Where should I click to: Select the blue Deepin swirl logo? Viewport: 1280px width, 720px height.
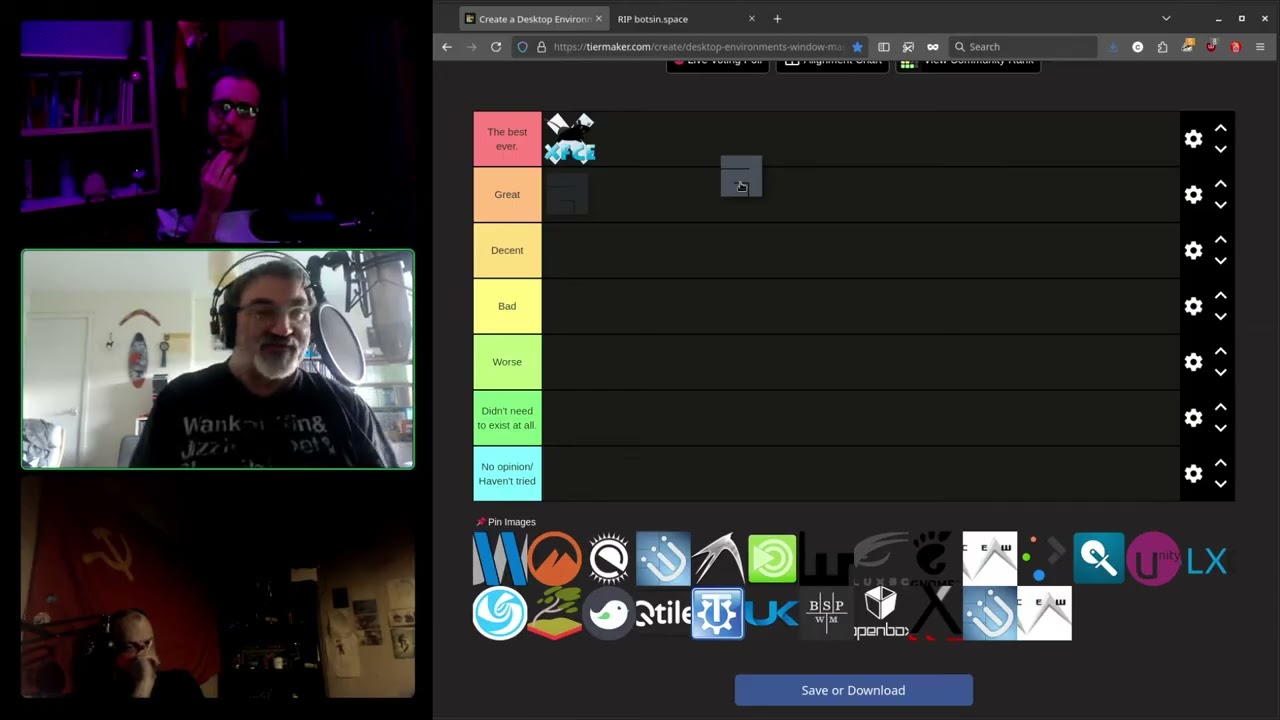499,613
